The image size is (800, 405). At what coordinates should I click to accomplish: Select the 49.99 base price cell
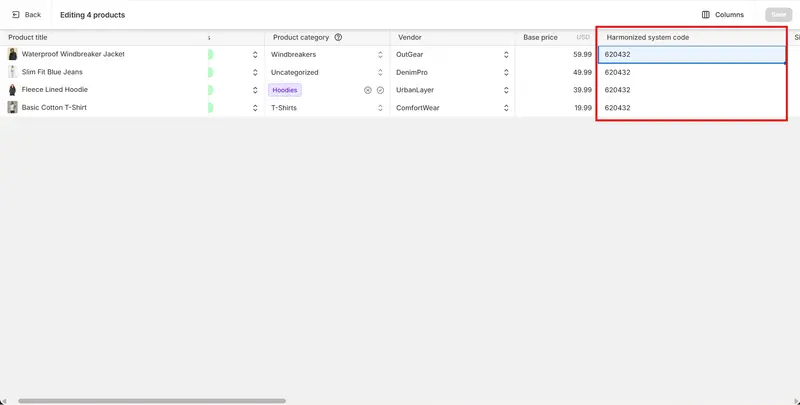[x=556, y=72]
